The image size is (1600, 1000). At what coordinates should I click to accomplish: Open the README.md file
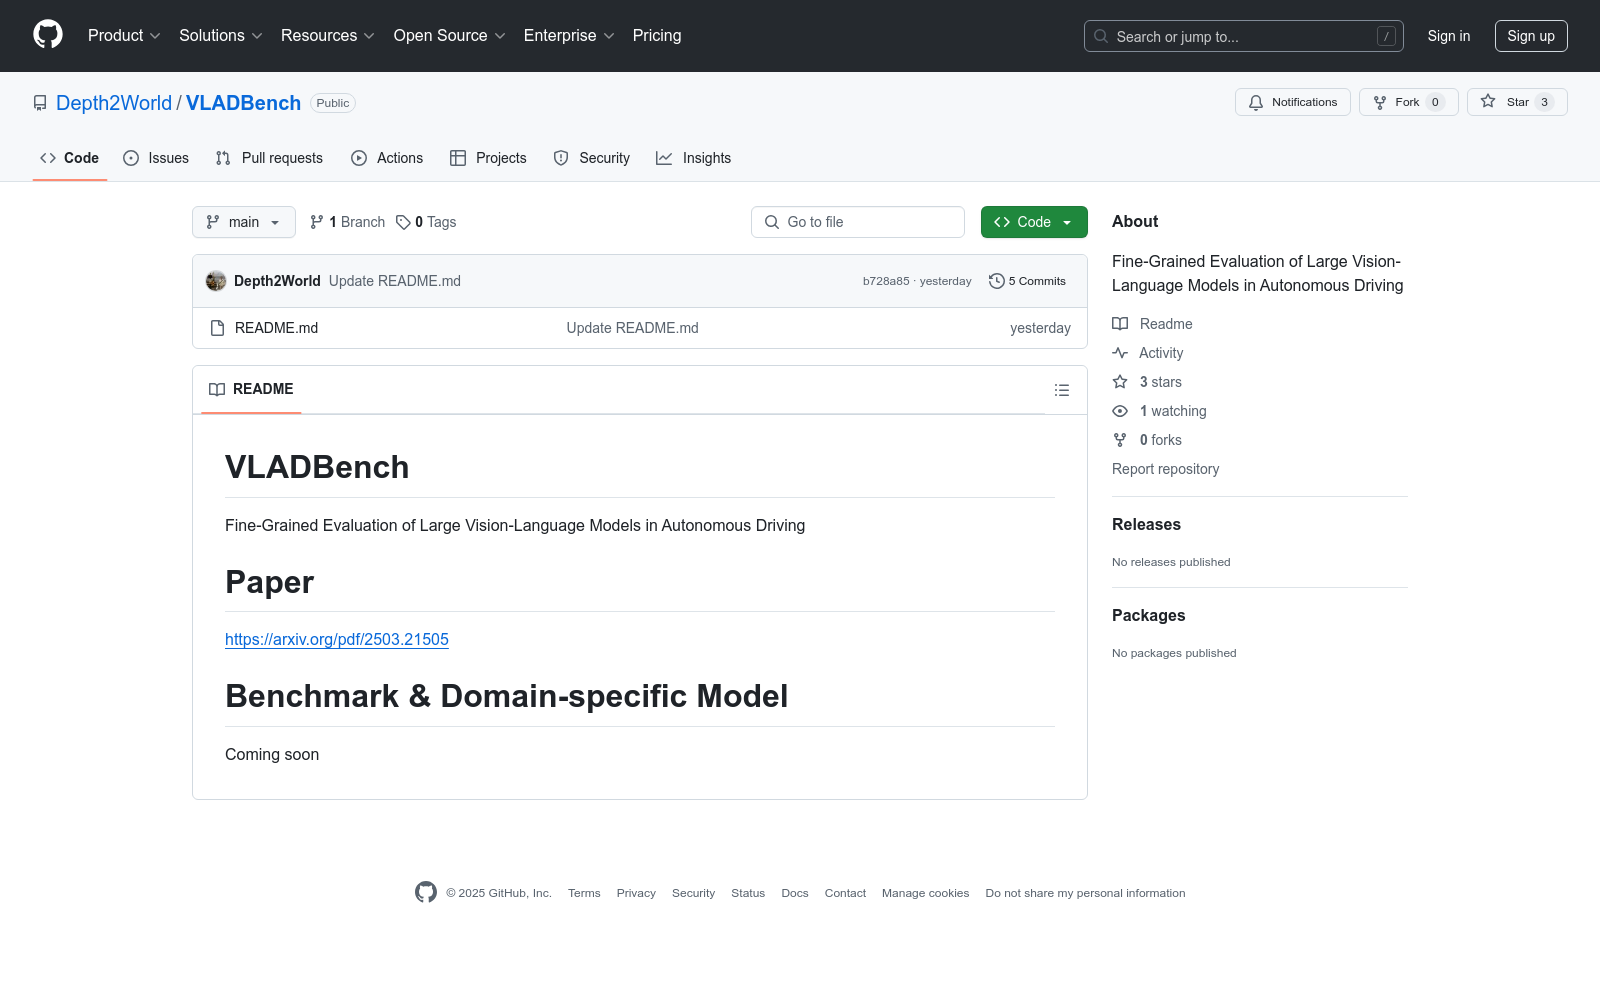click(x=276, y=328)
